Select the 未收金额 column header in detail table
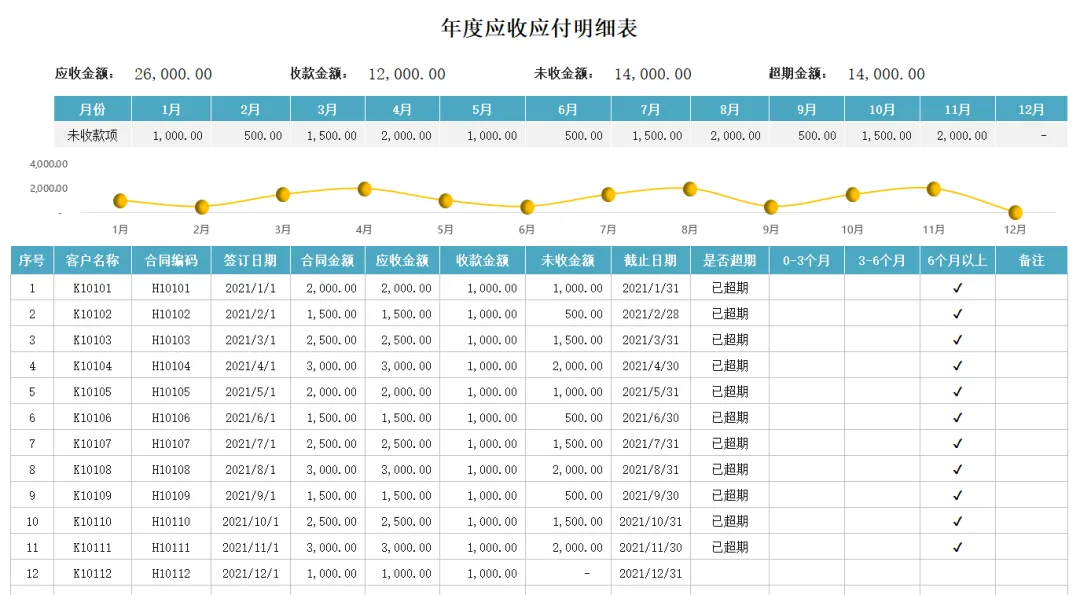The height and width of the screenshot is (595, 1080). pyautogui.click(x=568, y=260)
